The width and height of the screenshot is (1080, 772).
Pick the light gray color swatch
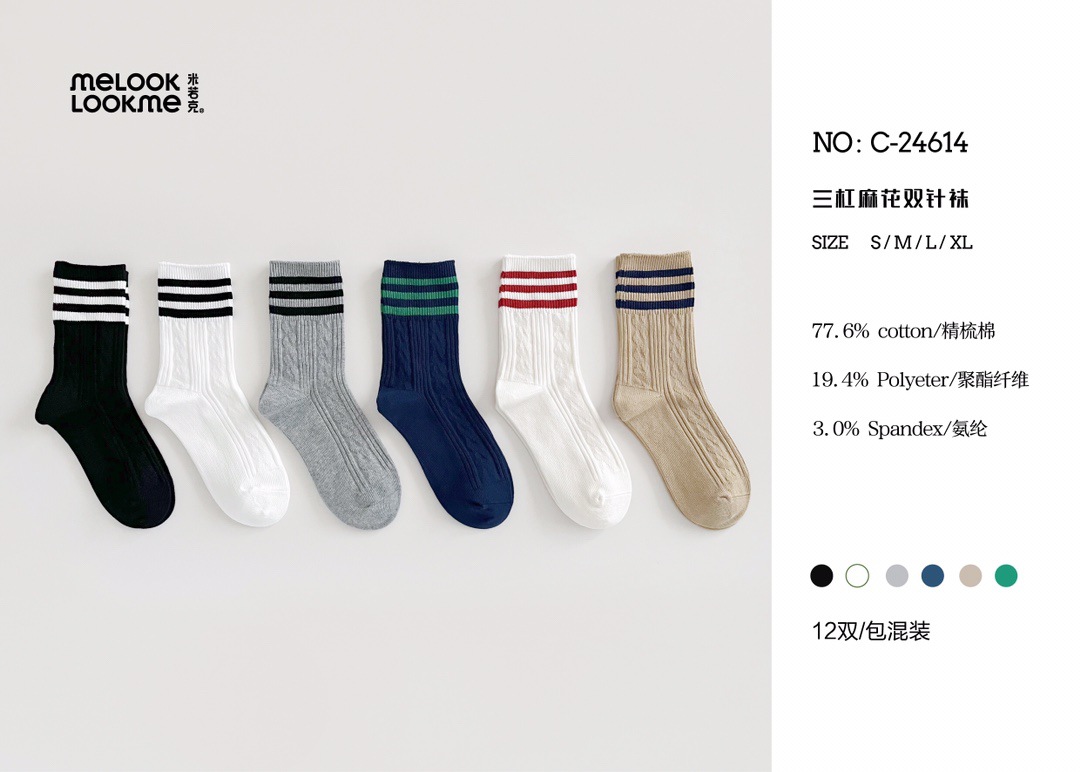896,575
